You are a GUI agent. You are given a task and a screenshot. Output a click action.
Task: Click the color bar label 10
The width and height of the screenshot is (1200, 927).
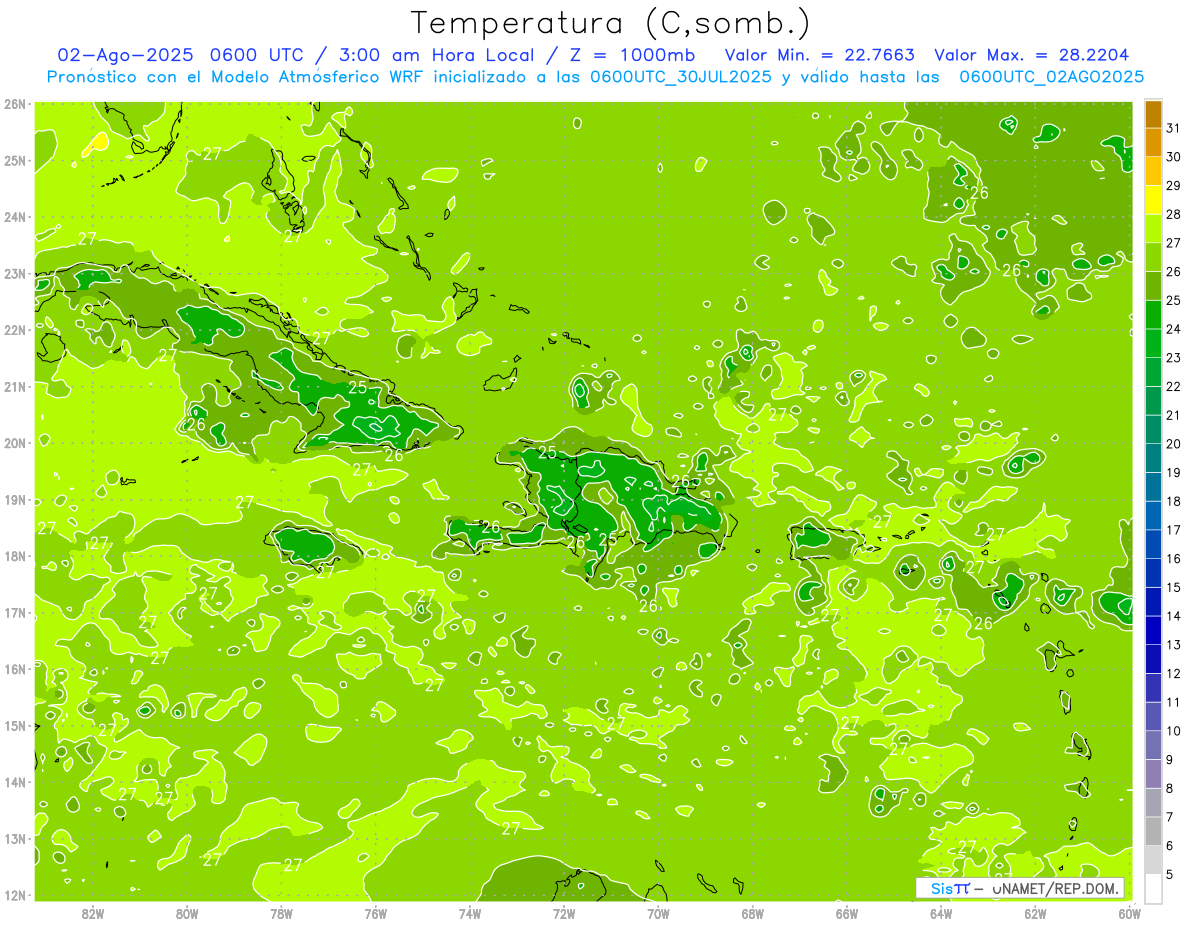pos(1174,731)
